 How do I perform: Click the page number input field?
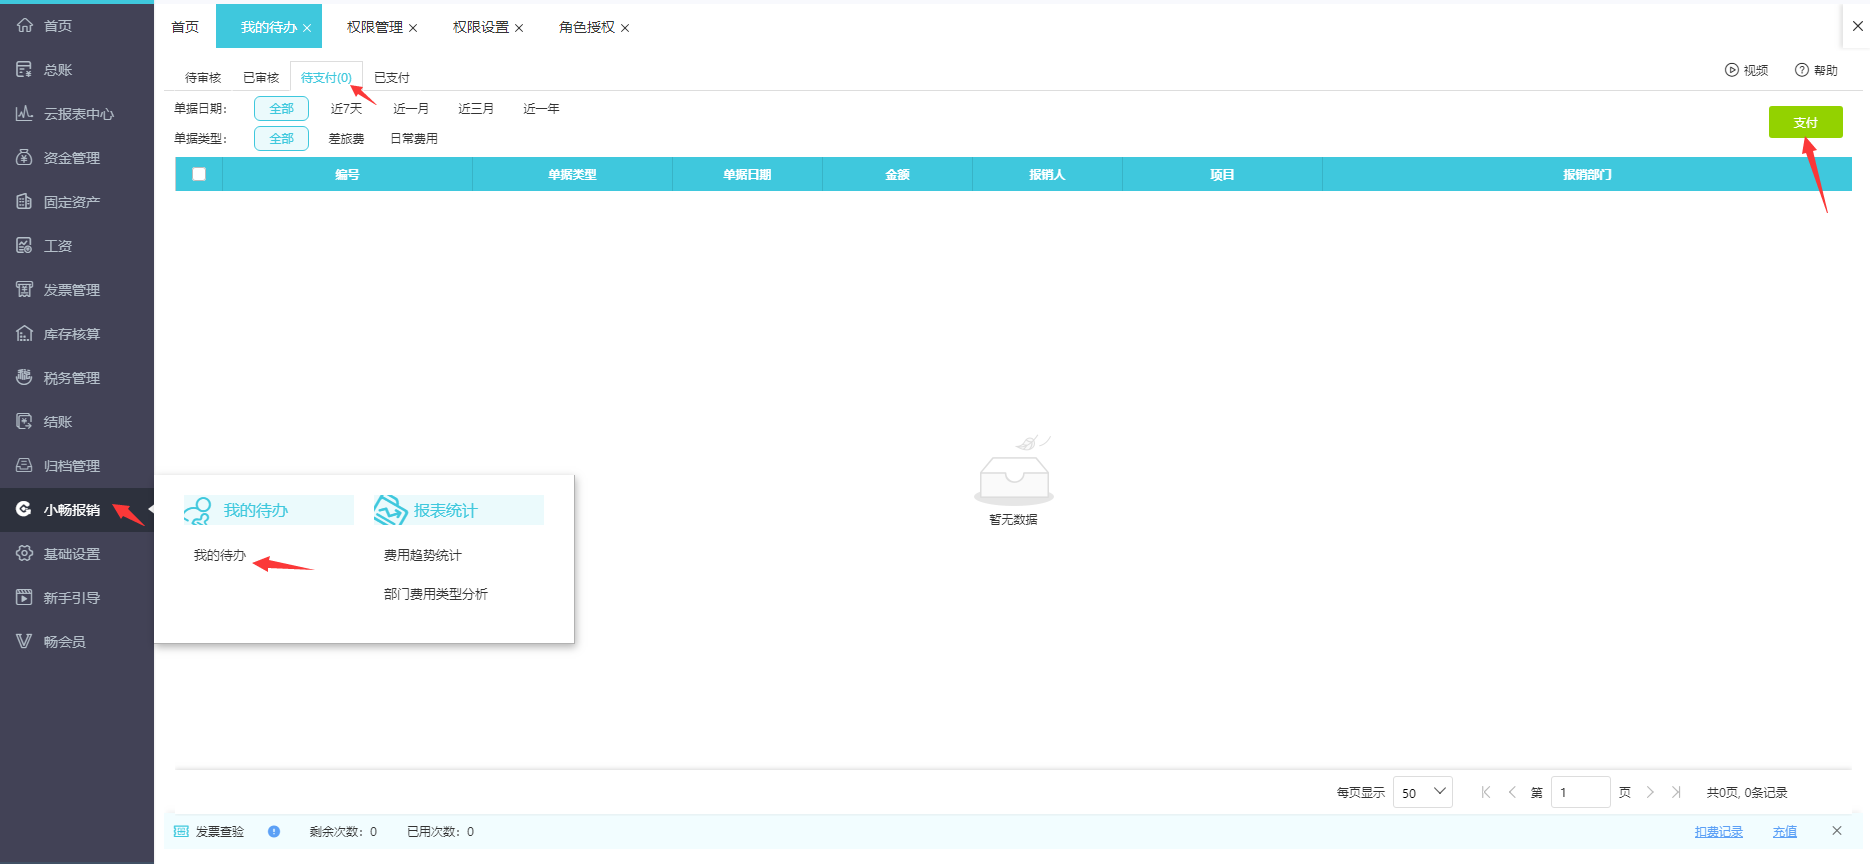[x=1580, y=792]
